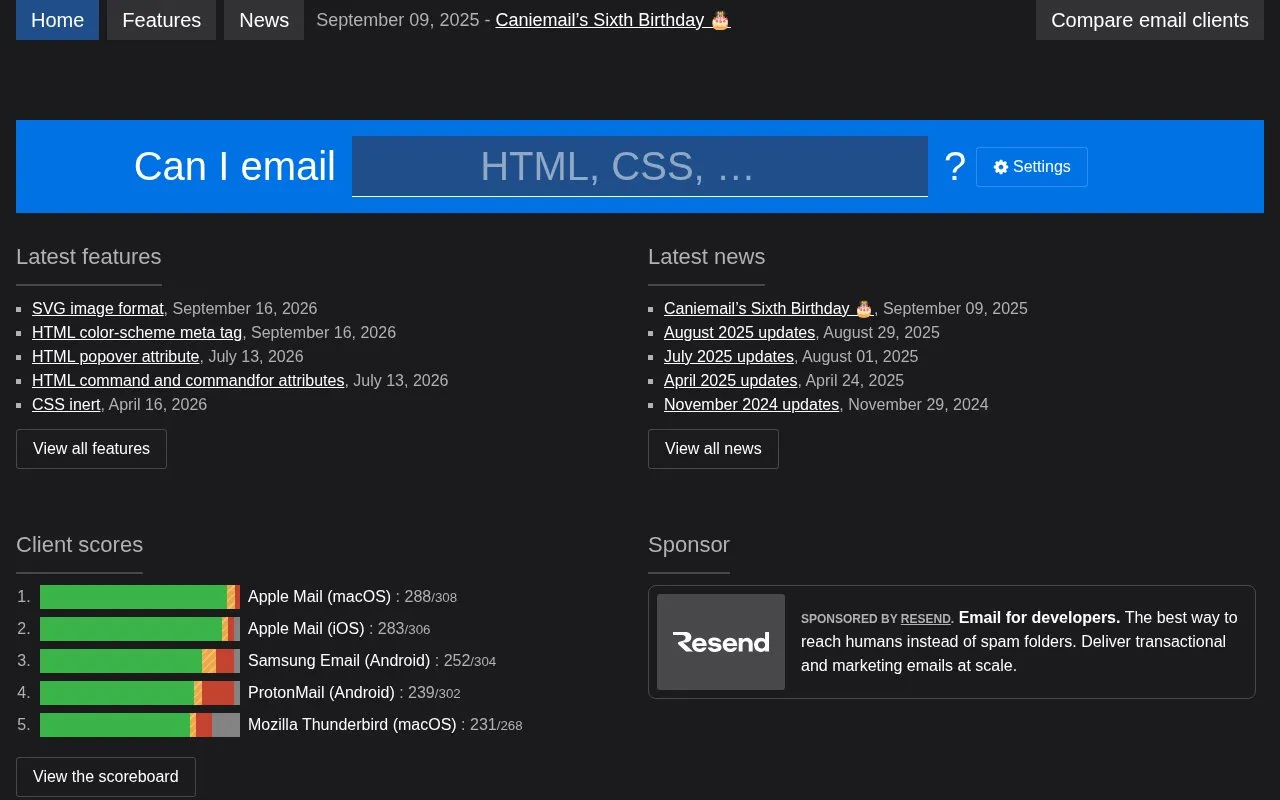Screen dimensions: 1280x800
Task: Click View all news button
Action: [713, 449]
